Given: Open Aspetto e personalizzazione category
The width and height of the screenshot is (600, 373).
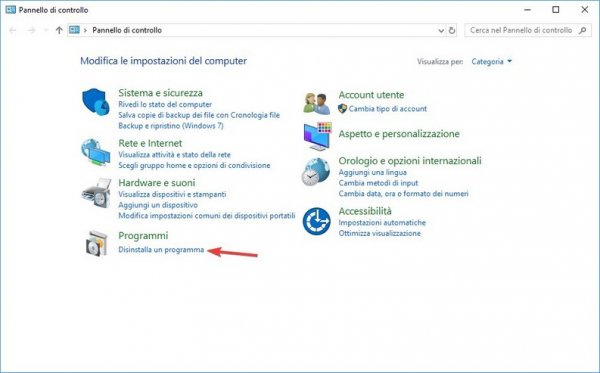Looking at the screenshot, I should point(399,134).
